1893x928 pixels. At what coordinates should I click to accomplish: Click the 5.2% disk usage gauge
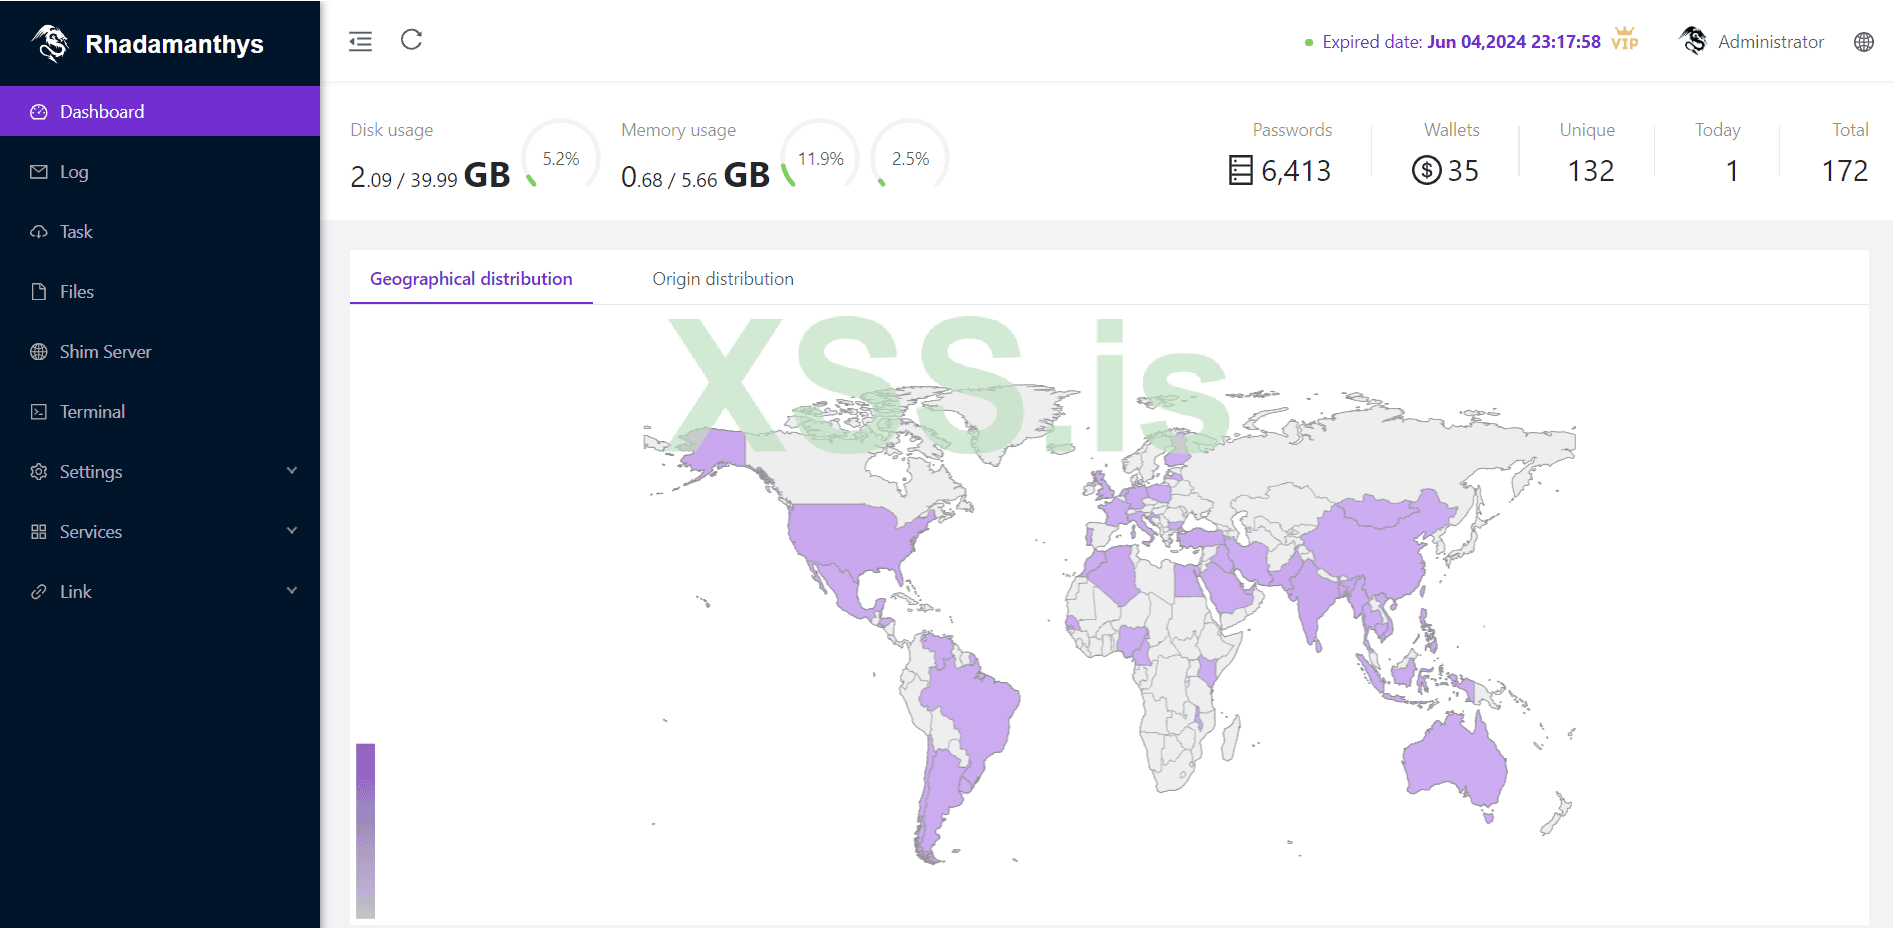click(x=561, y=158)
